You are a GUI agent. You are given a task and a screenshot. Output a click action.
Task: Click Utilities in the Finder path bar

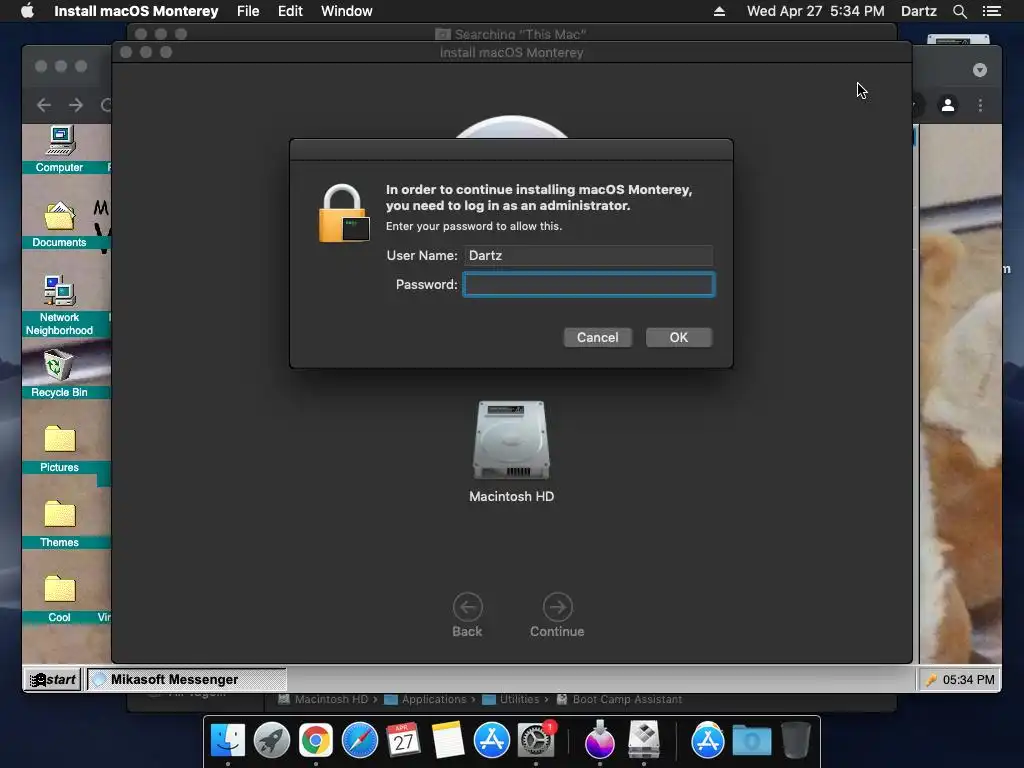tap(519, 699)
